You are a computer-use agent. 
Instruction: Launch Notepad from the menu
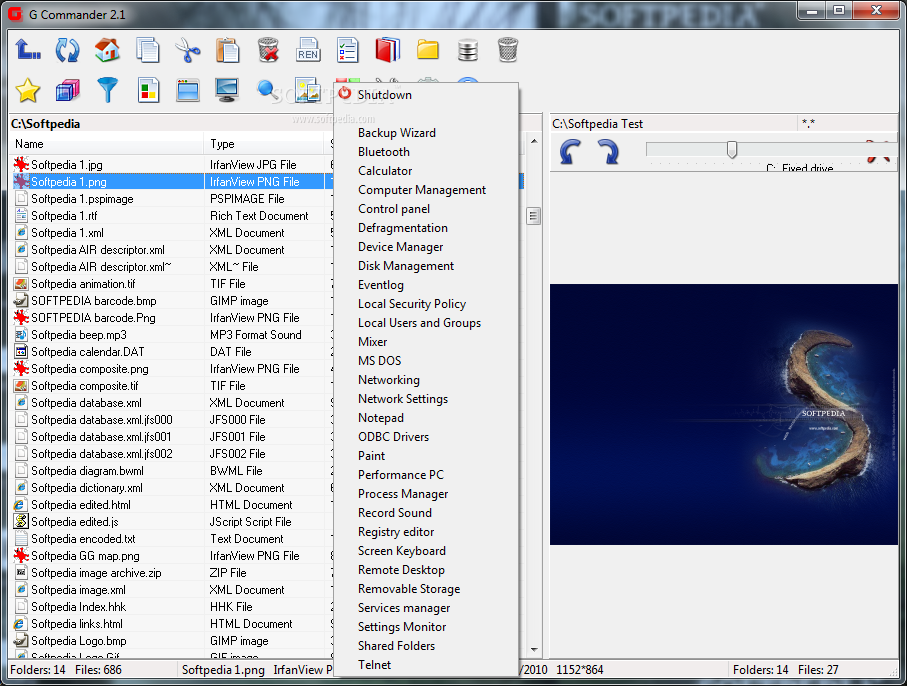coord(381,418)
